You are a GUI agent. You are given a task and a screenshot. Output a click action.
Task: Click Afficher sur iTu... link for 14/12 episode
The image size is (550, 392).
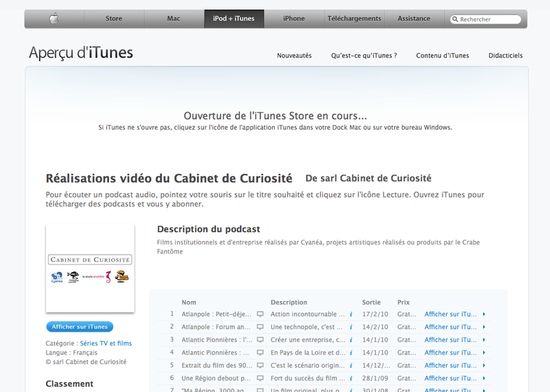(450, 365)
